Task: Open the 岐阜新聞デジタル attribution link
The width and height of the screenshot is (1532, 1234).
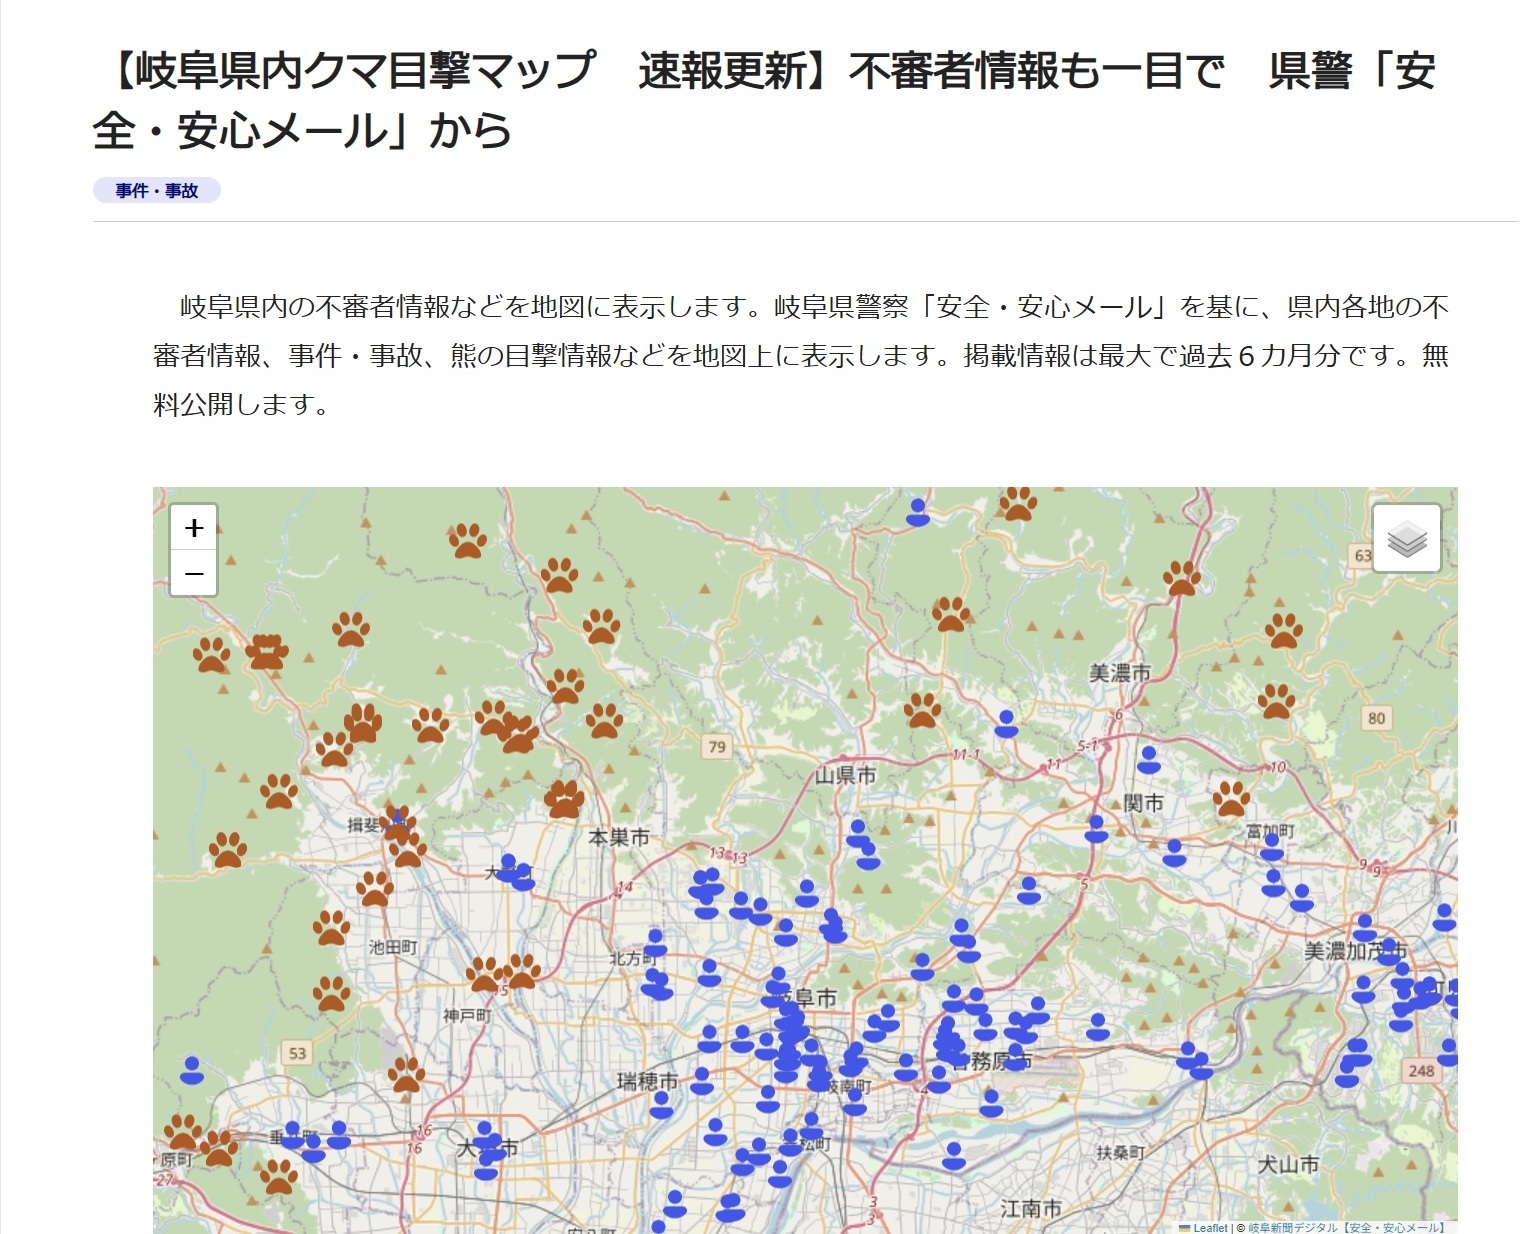Action: (1292, 1227)
